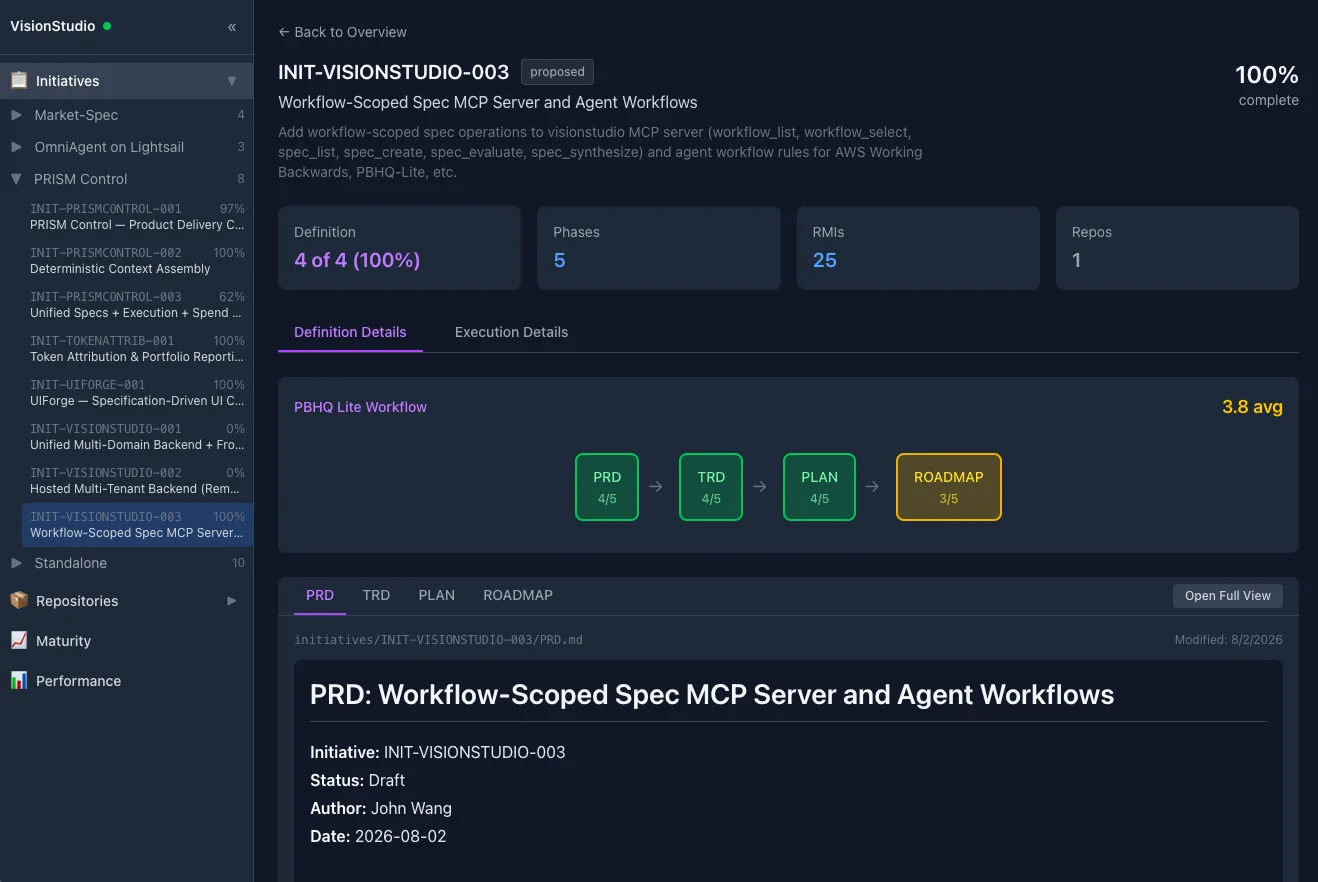The height and width of the screenshot is (882, 1318).
Task: Click the Repos 1 card
Action: [1177, 248]
